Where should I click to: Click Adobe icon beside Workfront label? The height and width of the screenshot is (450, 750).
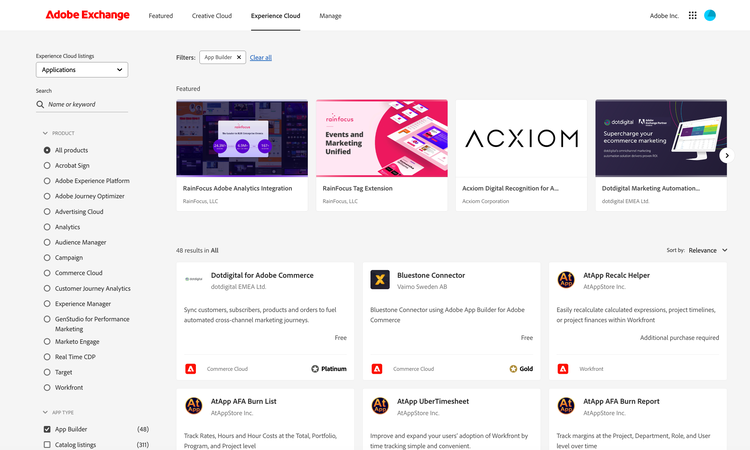pyautogui.click(x=563, y=369)
